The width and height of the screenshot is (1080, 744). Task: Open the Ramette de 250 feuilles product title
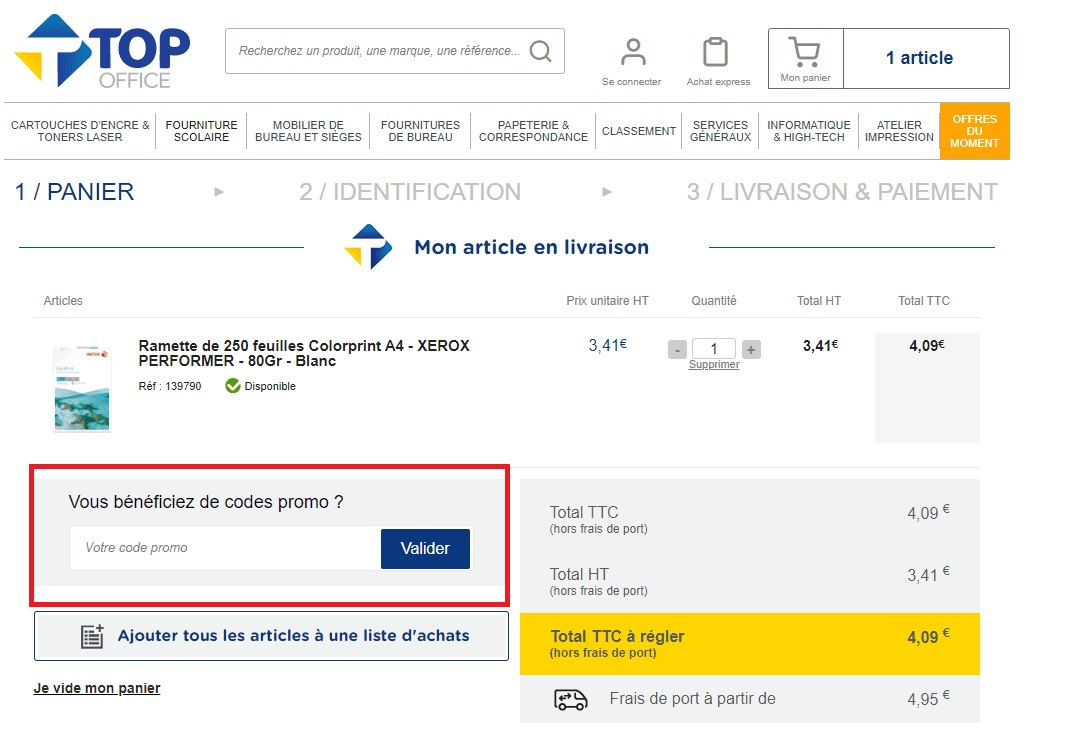click(x=304, y=353)
